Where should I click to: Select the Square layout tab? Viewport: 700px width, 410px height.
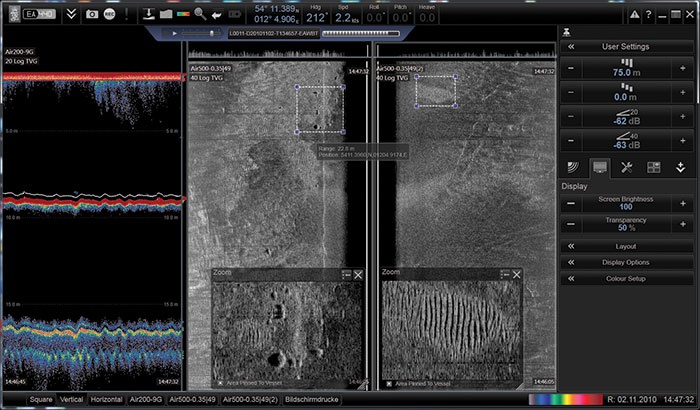click(41, 399)
